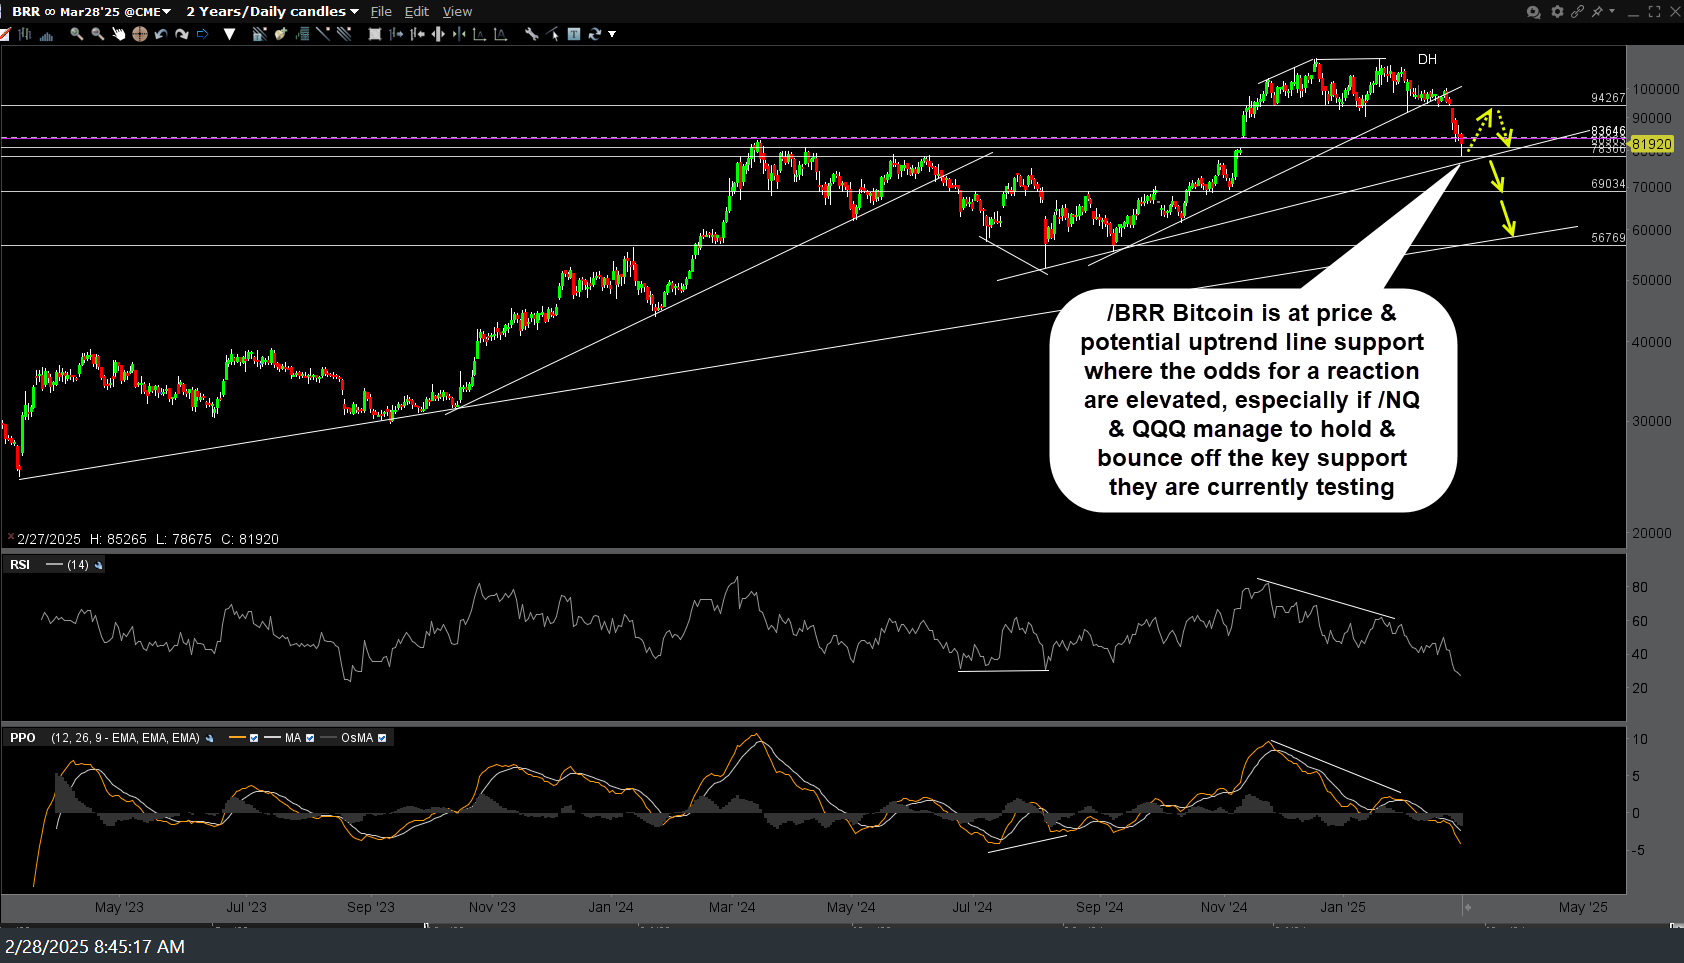The height and width of the screenshot is (963, 1684).
Task: Open the View menu
Action: [x=457, y=12]
